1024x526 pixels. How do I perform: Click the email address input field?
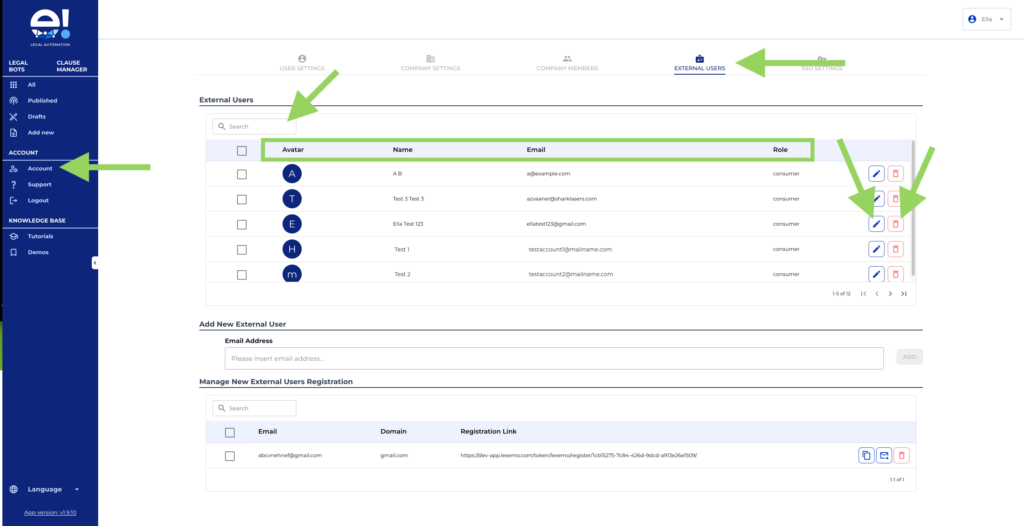click(x=554, y=358)
